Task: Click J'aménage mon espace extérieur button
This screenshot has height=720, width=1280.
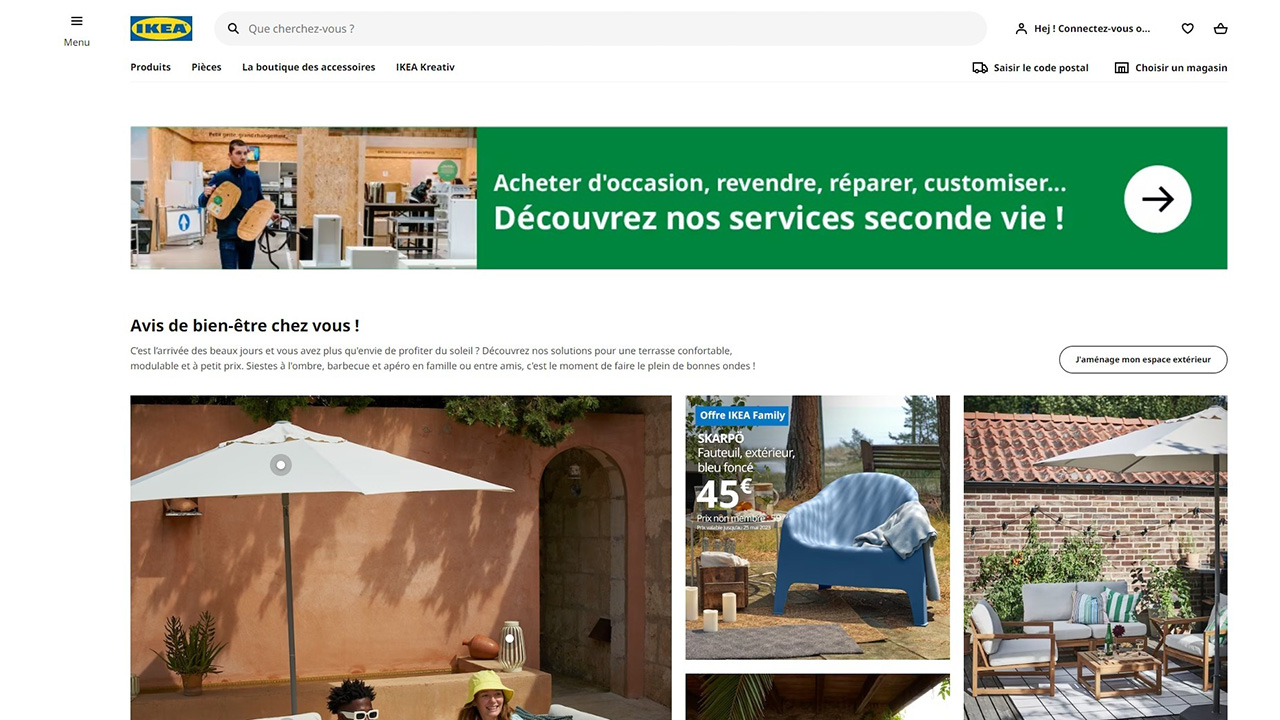Action: [x=1143, y=360]
